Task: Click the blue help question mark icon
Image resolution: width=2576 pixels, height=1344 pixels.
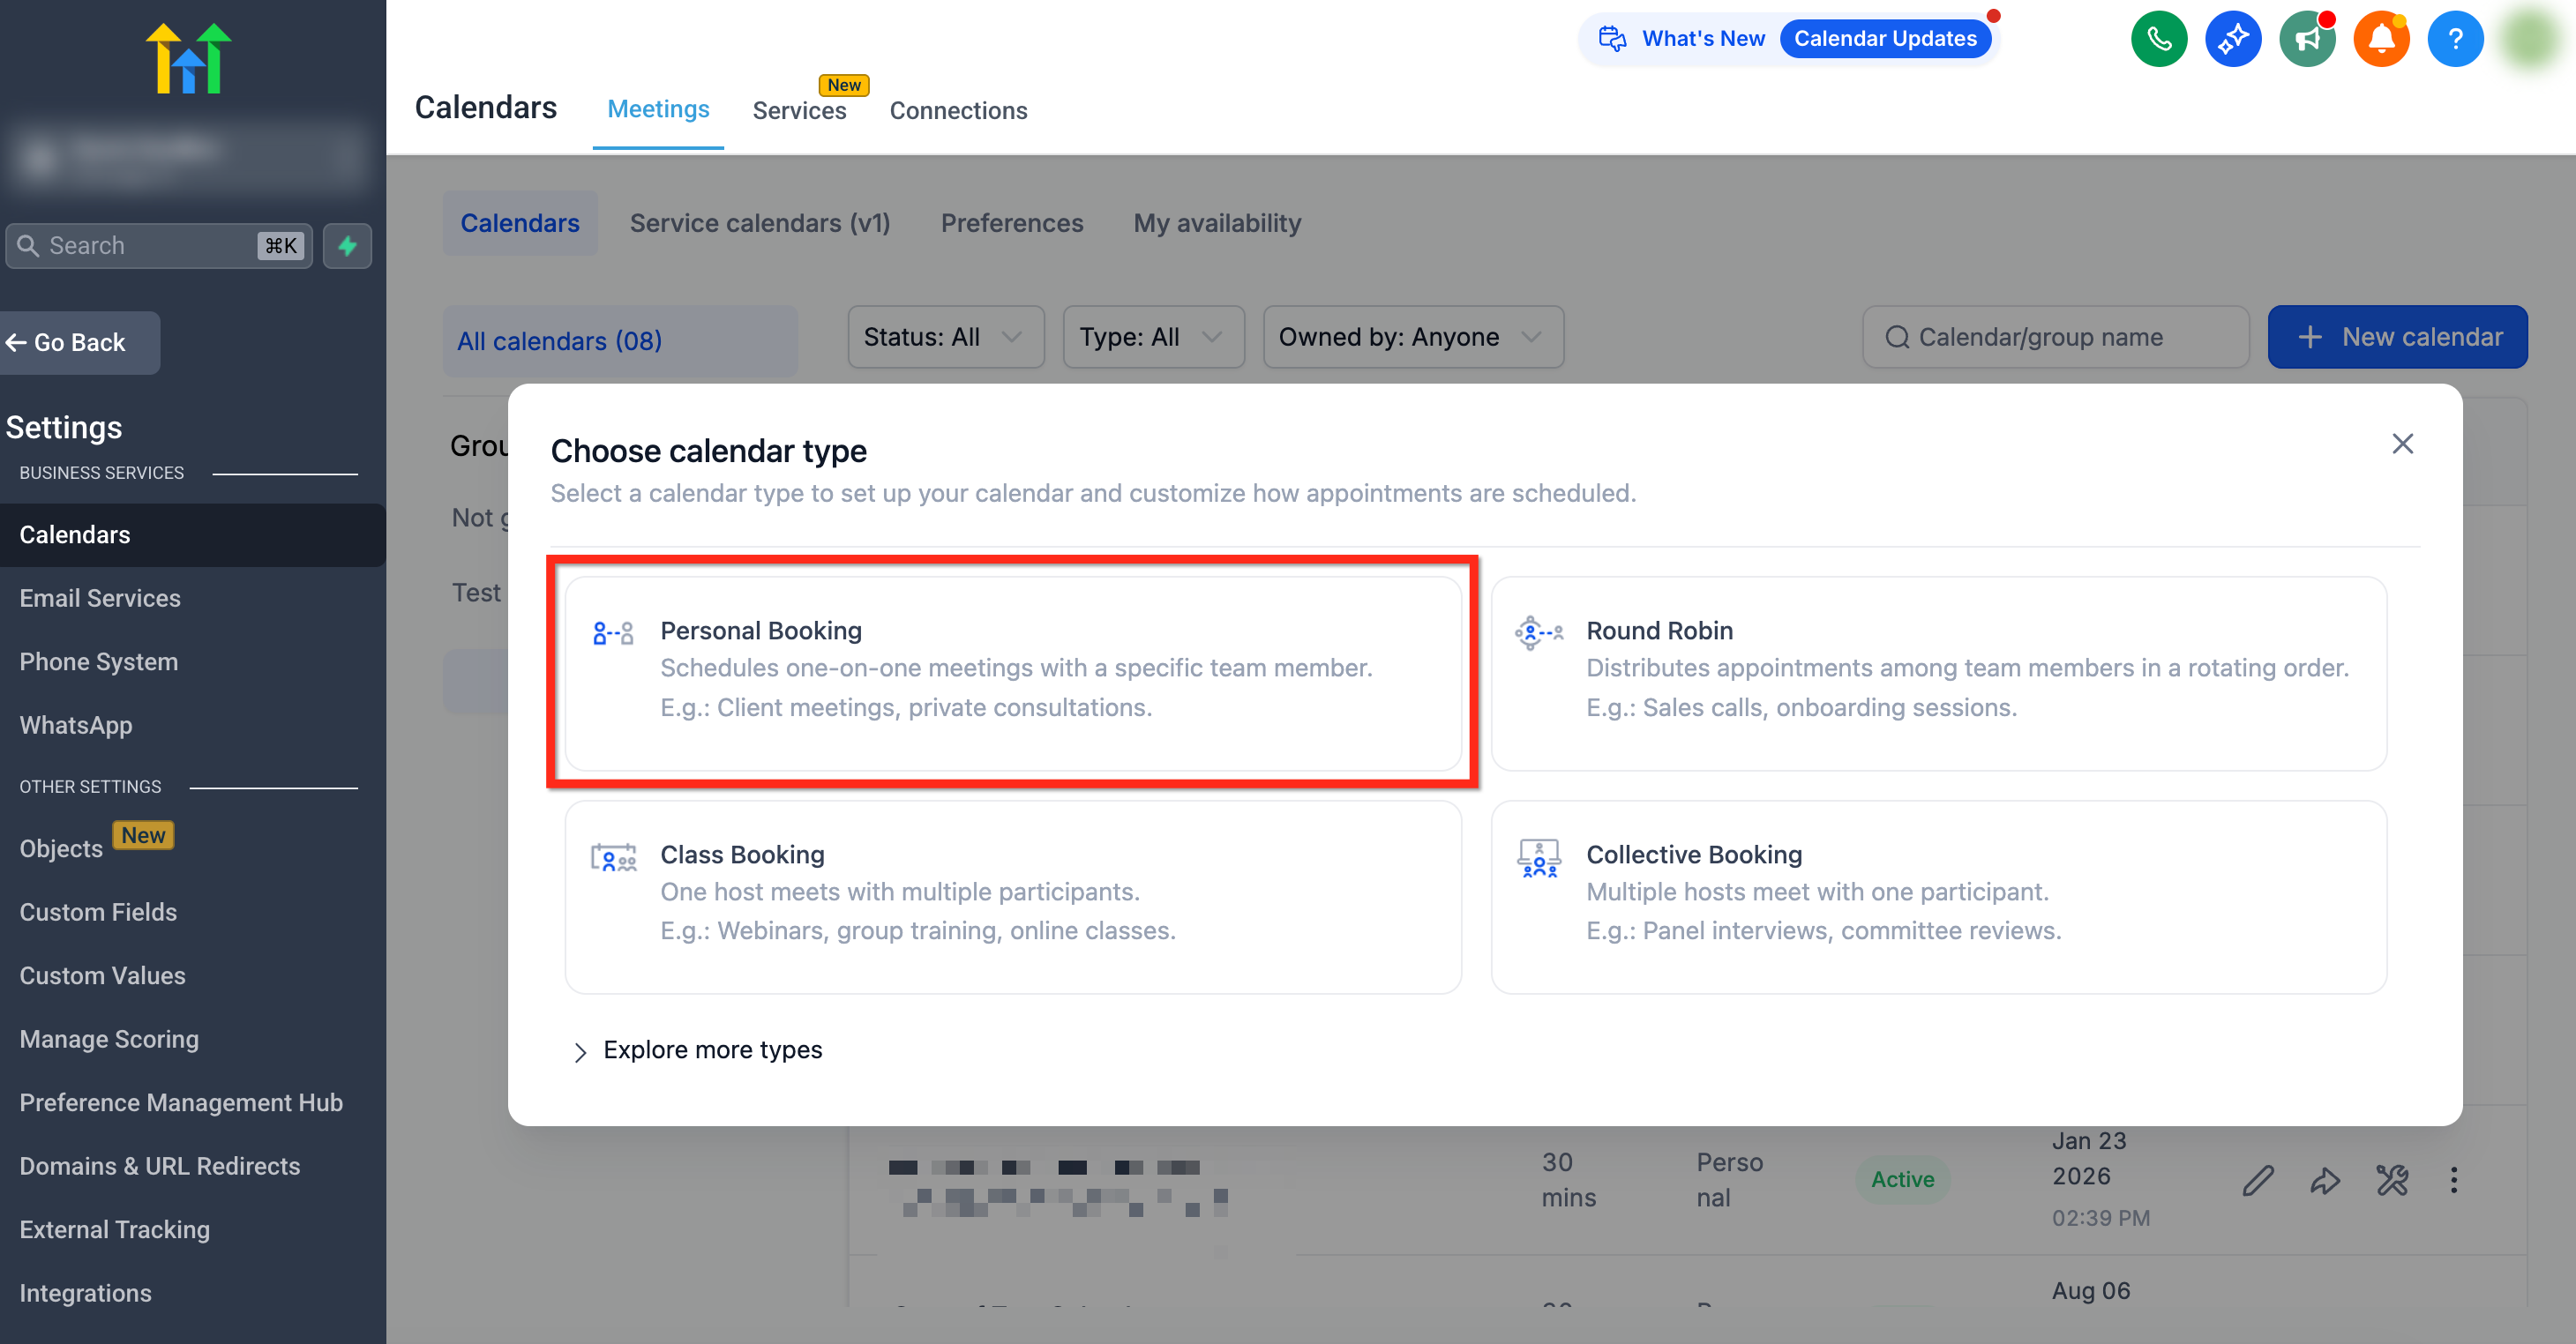Action: pos(2455,39)
